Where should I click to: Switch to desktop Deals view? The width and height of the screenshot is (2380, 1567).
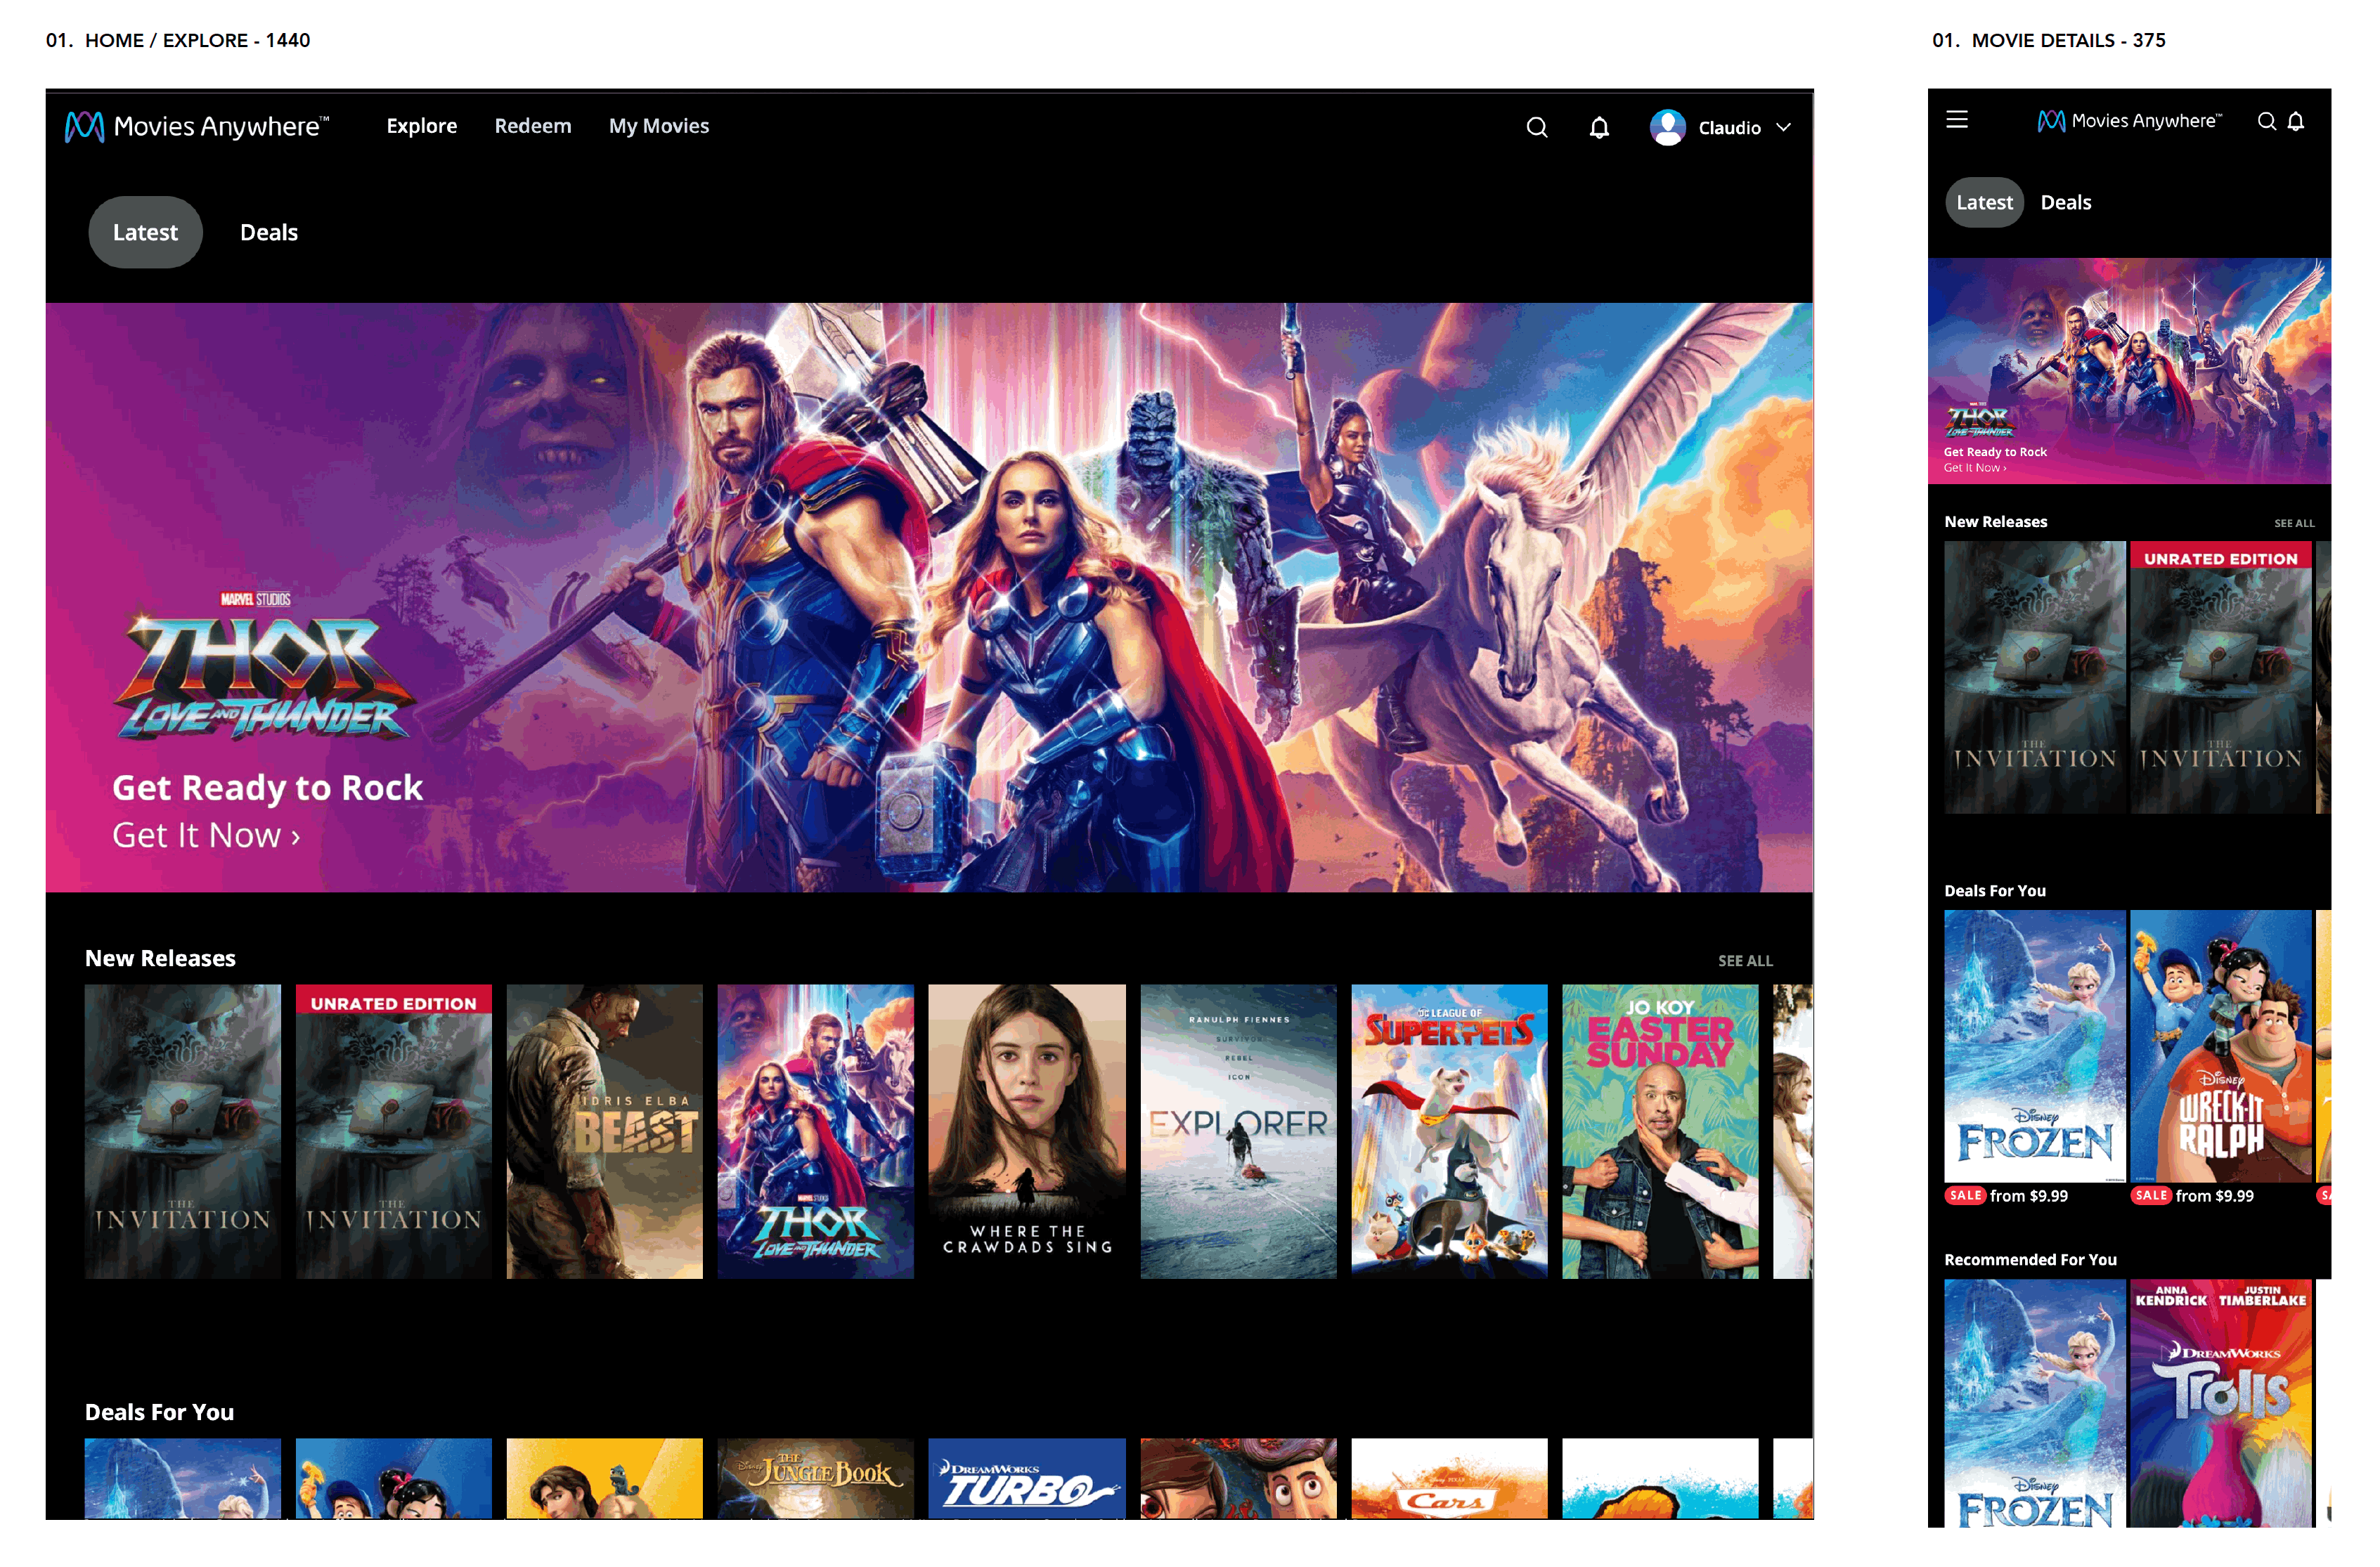pyautogui.click(x=269, y=232)
